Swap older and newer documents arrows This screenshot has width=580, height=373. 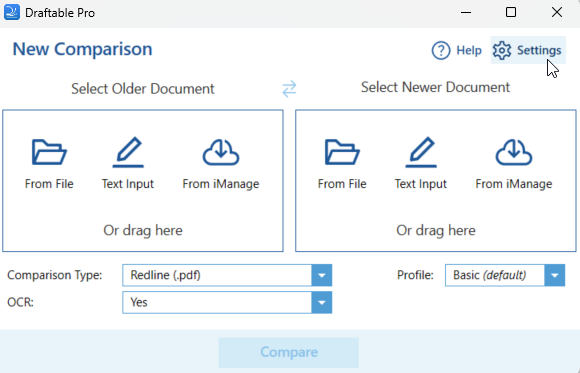(289, 89)
